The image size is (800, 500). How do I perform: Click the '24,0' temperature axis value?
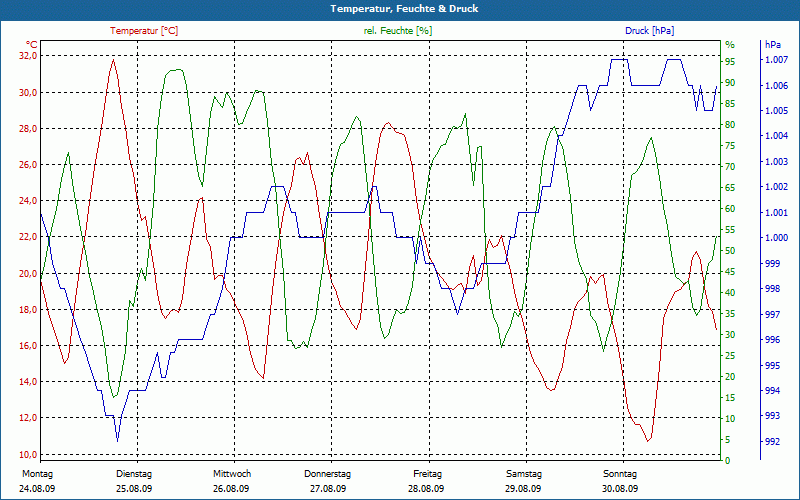tap(28, 201)
